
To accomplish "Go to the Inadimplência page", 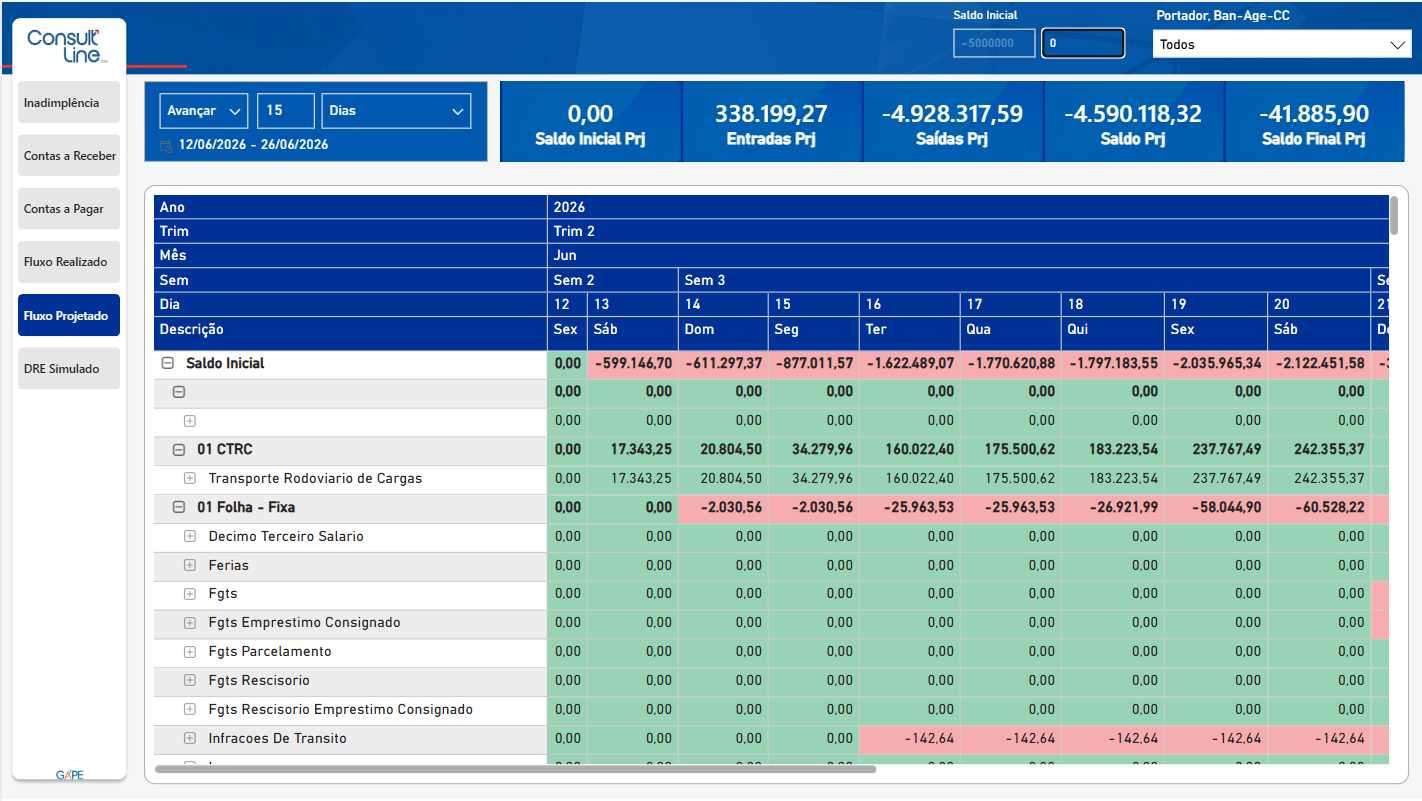I will pyautogui.click(x=69, y=103).
